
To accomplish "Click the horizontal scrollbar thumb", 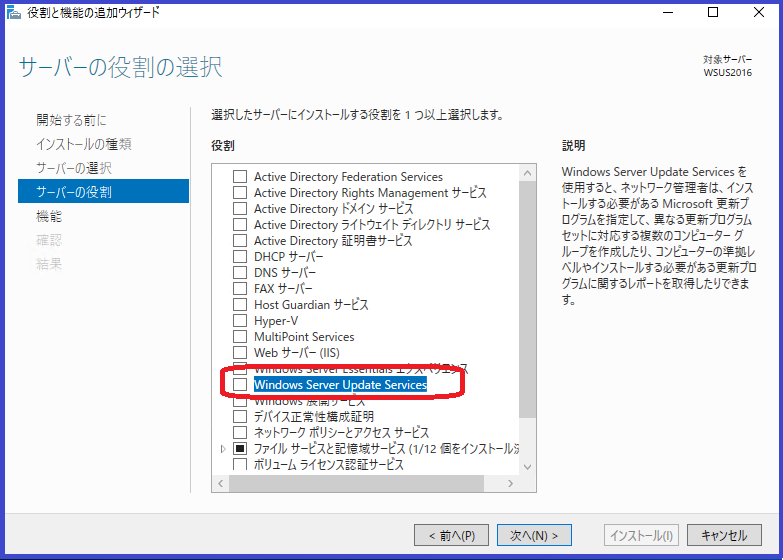I will pyautogui.click(x=356, y=483).
